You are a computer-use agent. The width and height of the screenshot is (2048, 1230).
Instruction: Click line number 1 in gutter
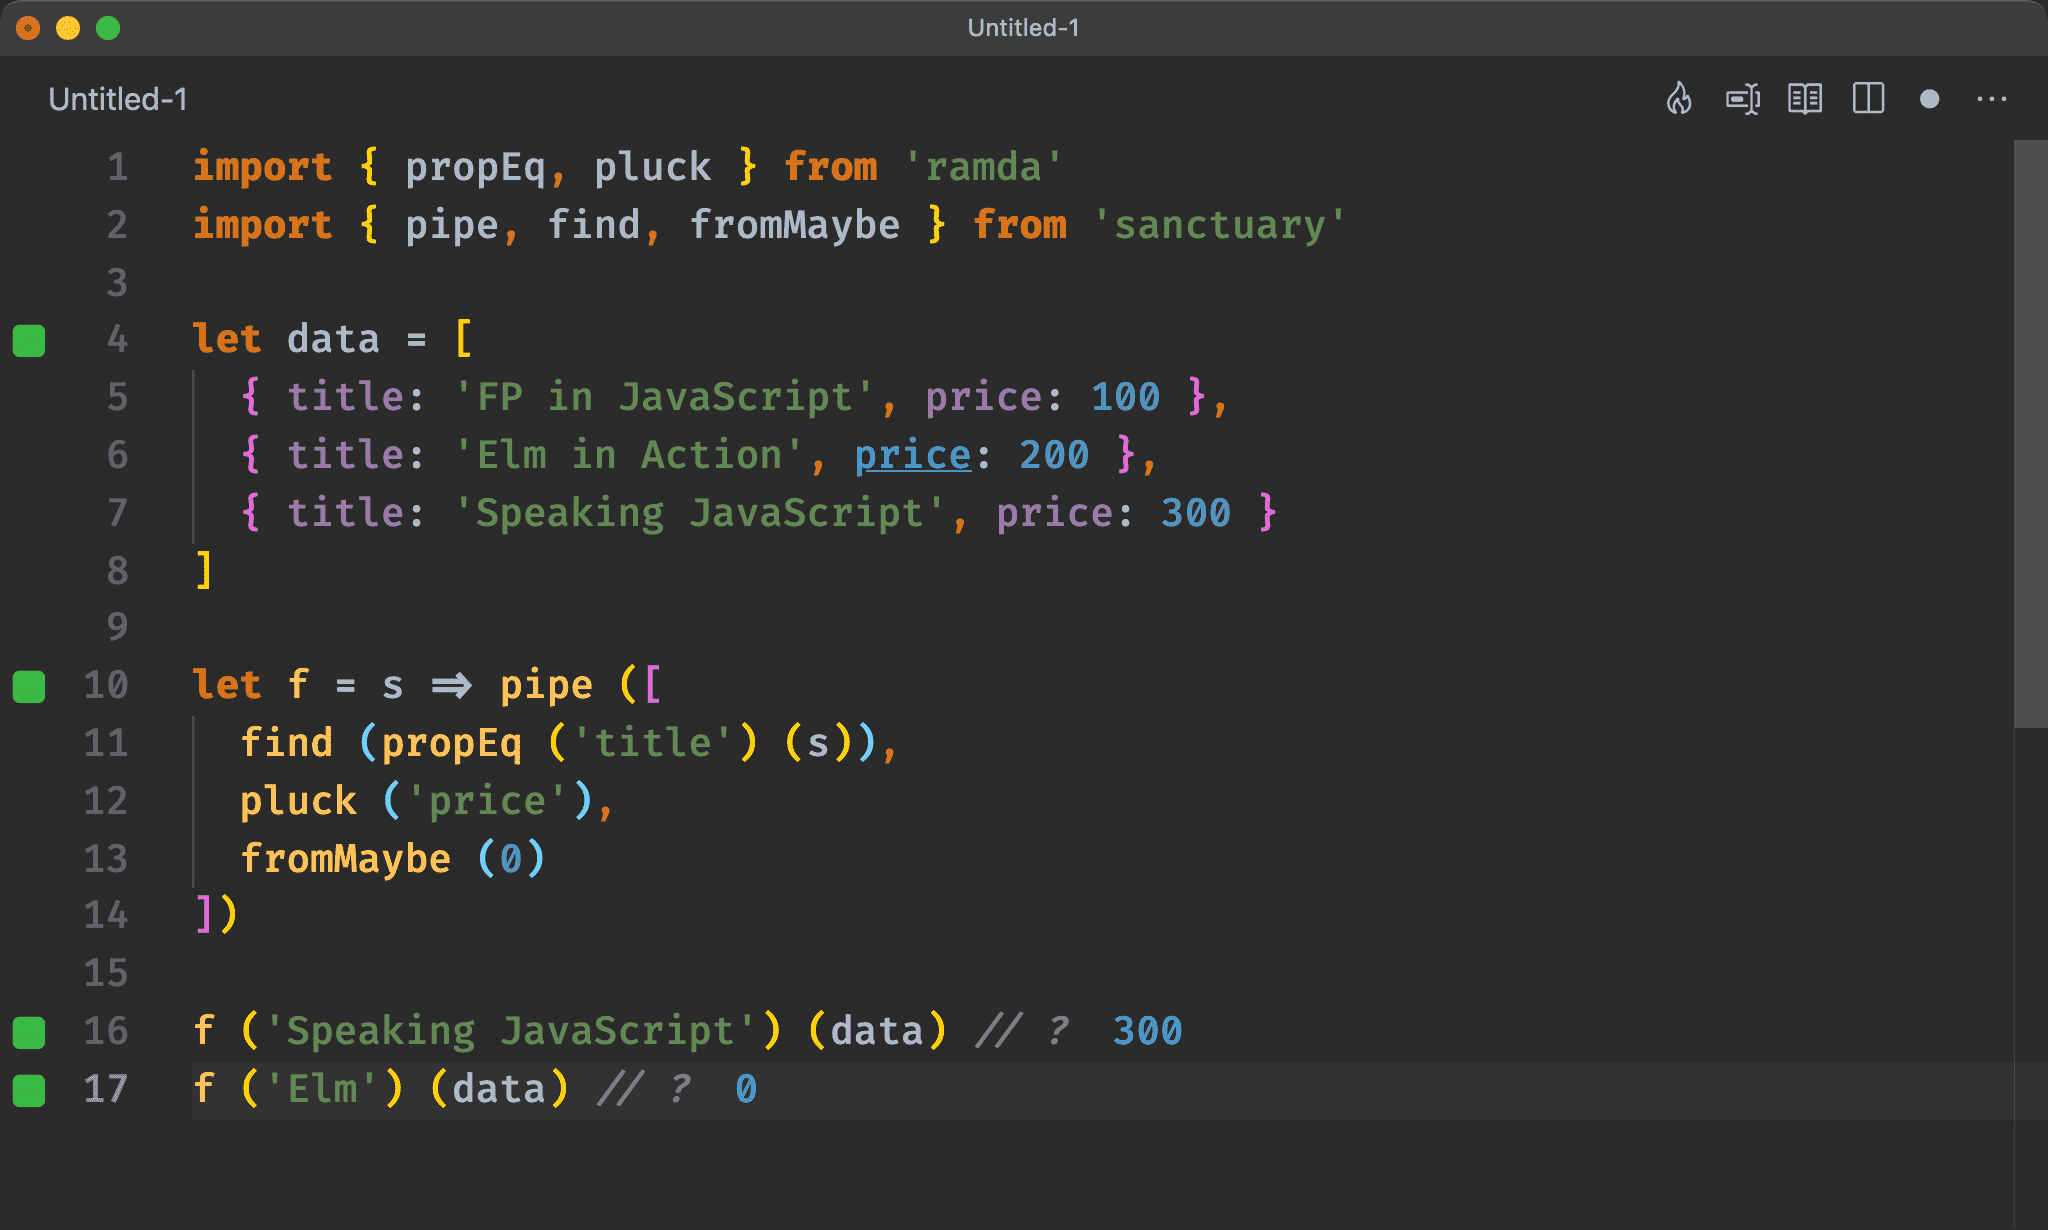pos(117,167)
